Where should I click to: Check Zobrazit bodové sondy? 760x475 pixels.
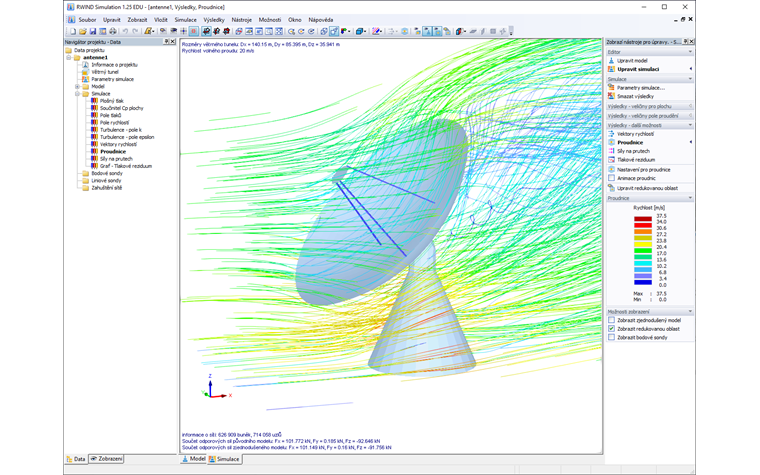click(611, 337)
